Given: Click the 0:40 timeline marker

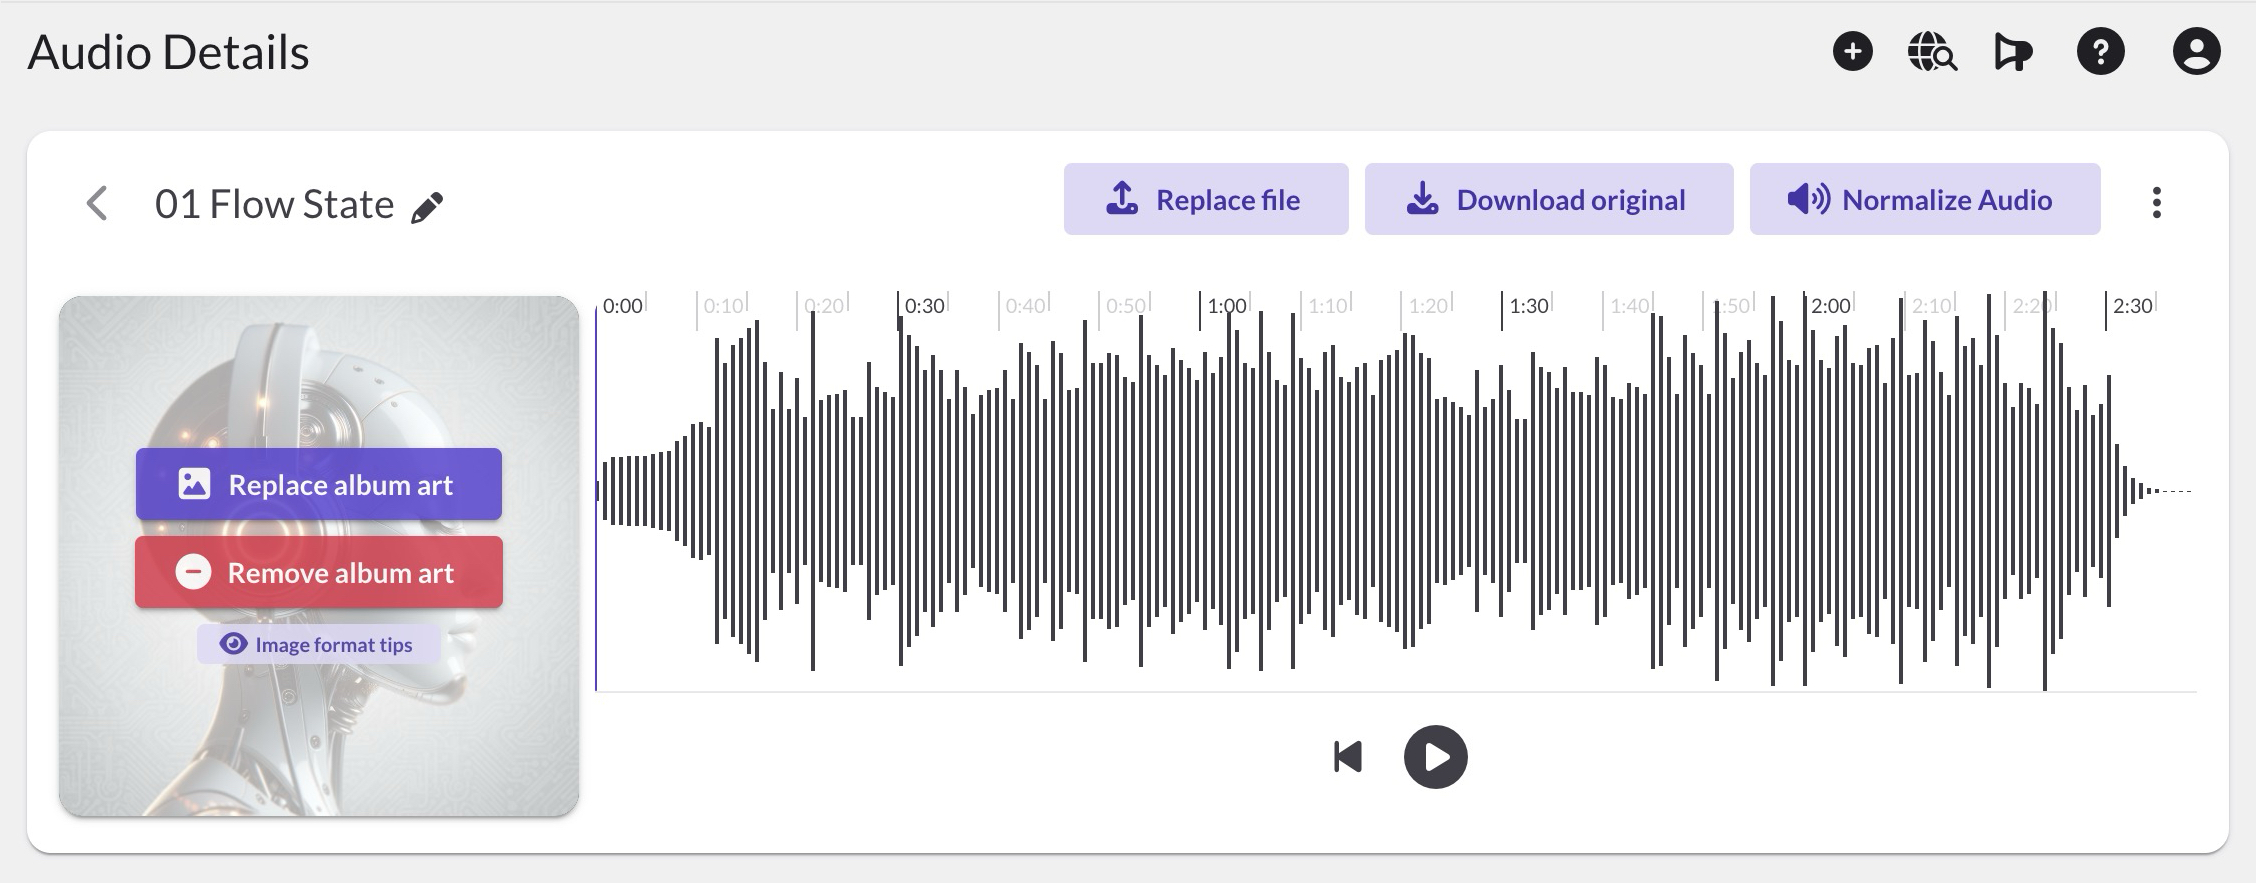Looking at the screenshot, I should [1025, 306].
